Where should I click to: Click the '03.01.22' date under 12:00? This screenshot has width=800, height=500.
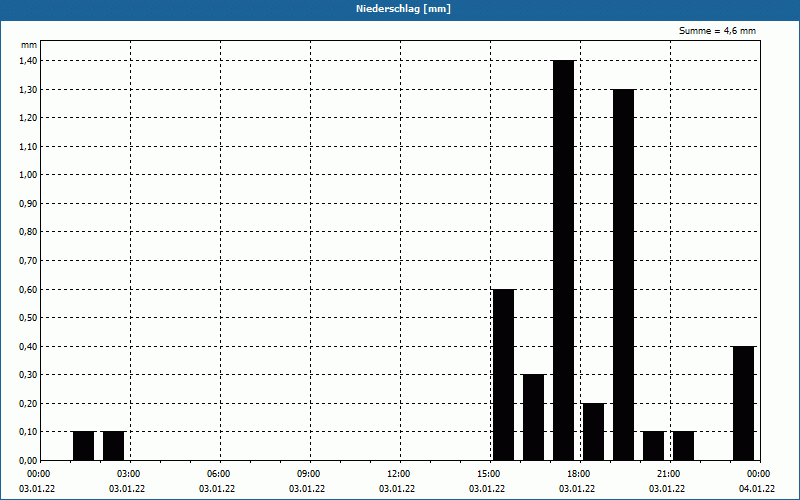coord(397,489)
